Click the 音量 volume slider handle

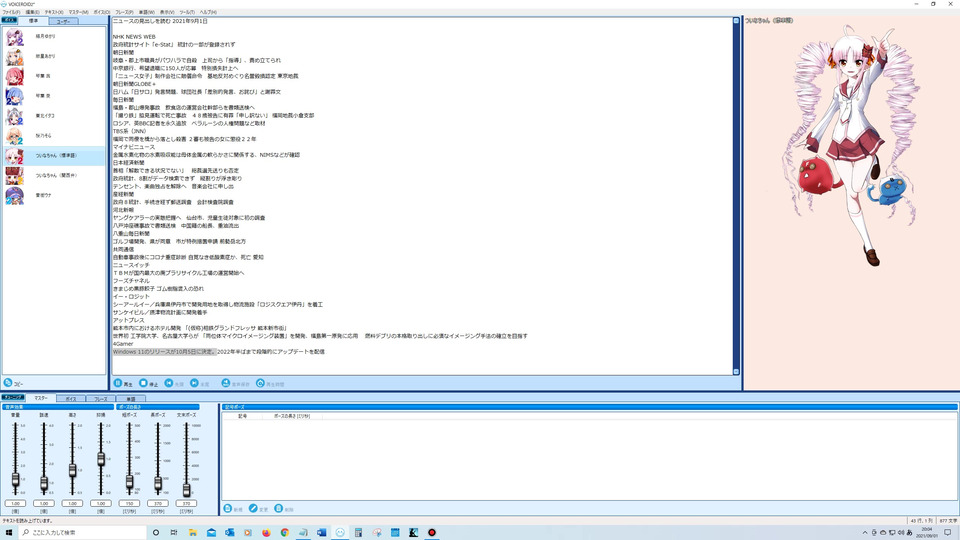pyautogui.click(x=15, y=479)
